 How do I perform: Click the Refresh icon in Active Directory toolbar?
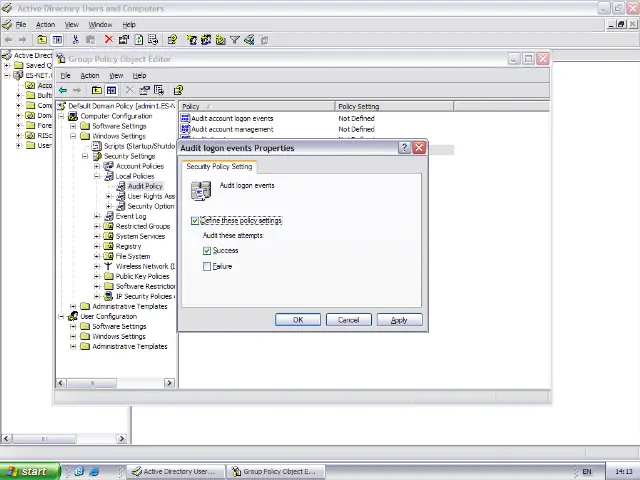click(x=139, y=40)
